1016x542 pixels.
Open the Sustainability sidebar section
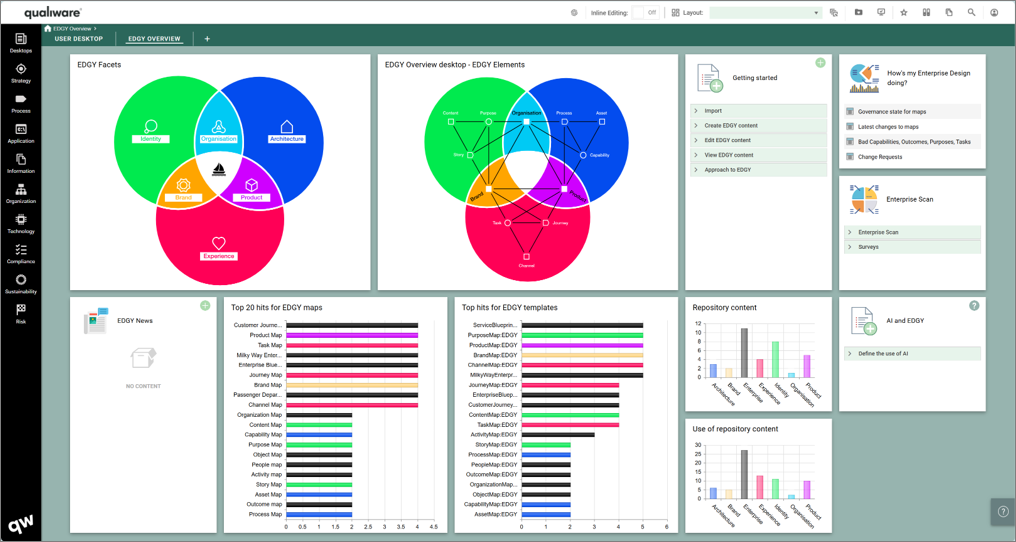coord(21,284)
